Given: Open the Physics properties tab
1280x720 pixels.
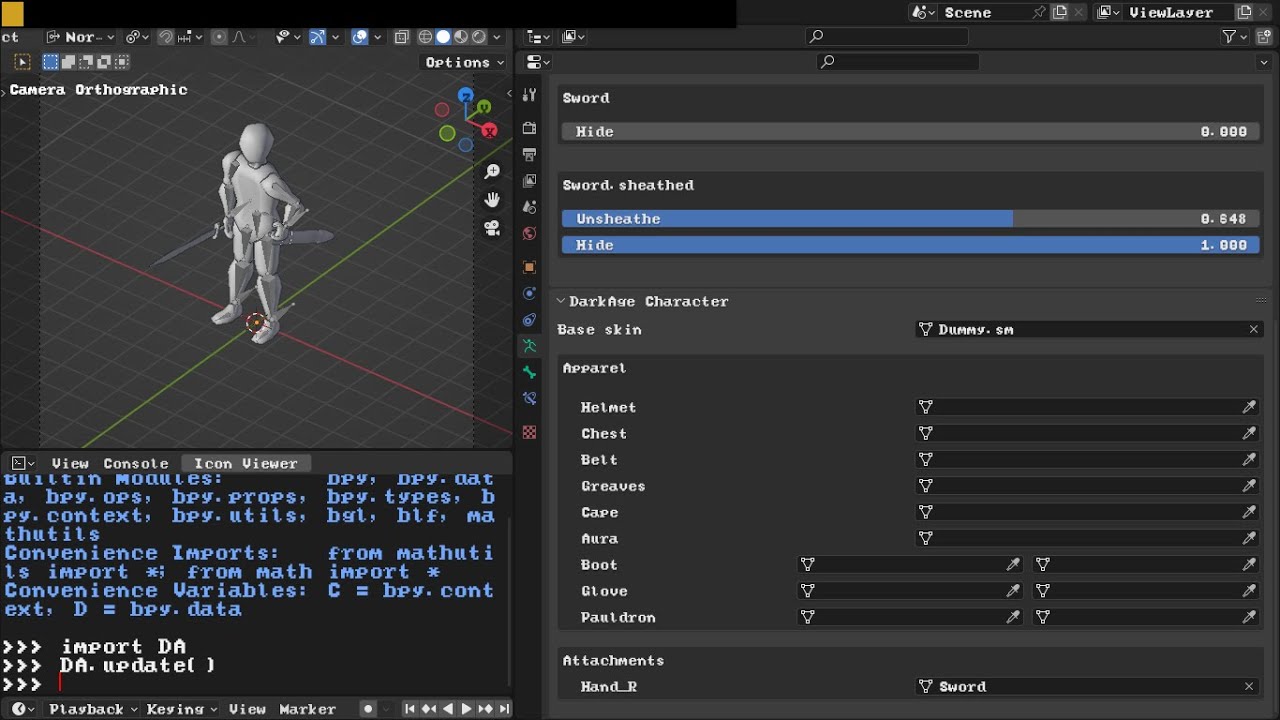Looking at the screenshot, I should pyautogui.click(x=530, y=293).
